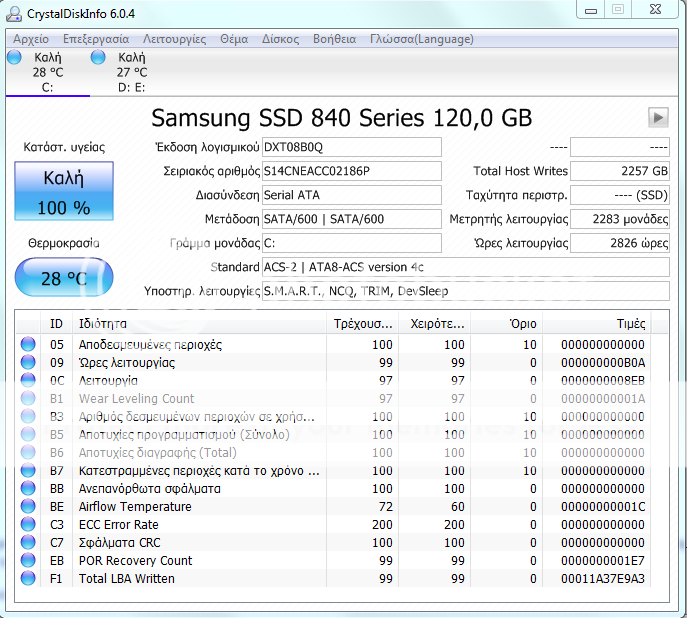Open the Λειτουργίες menu
This screenshot has width=687, height=618.
pos(175,39)
